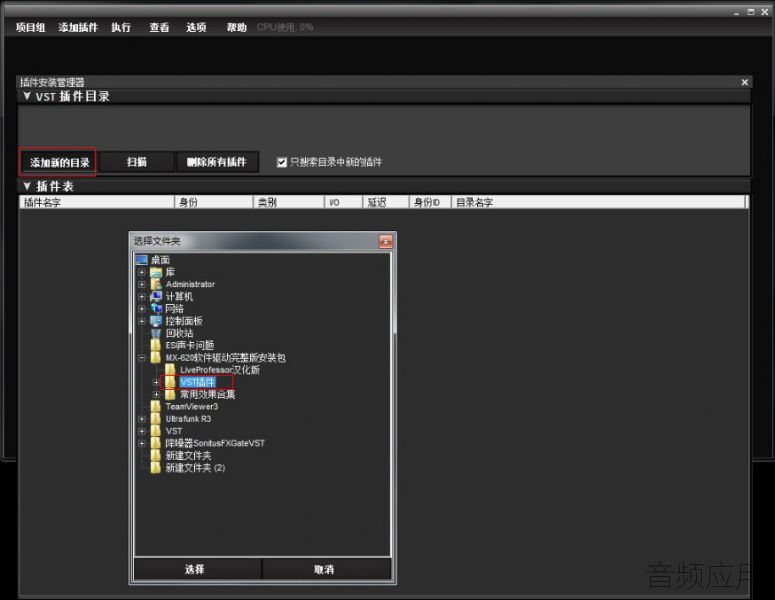Open the 添加插件 menu
Screen dimensions: 775x600
(78, 28)
